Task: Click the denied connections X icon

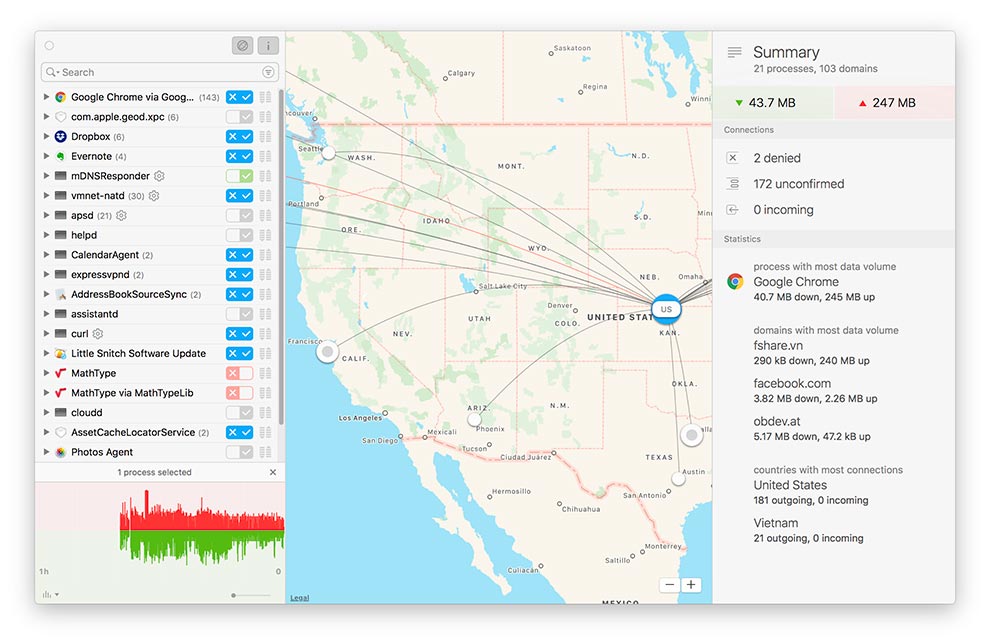Action: coord(733,158)
